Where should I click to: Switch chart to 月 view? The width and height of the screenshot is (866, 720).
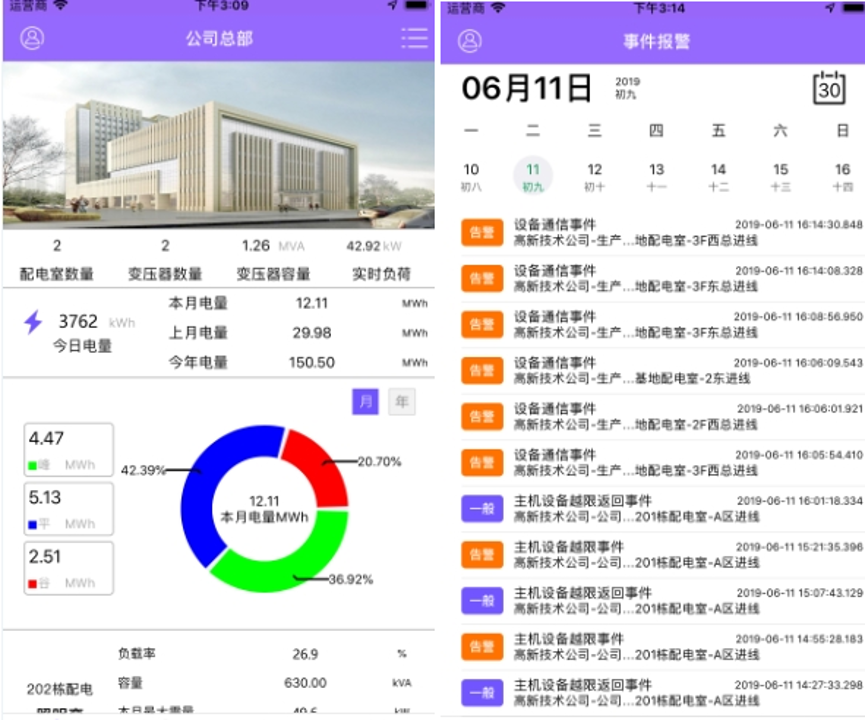click(x=365, y=402)
